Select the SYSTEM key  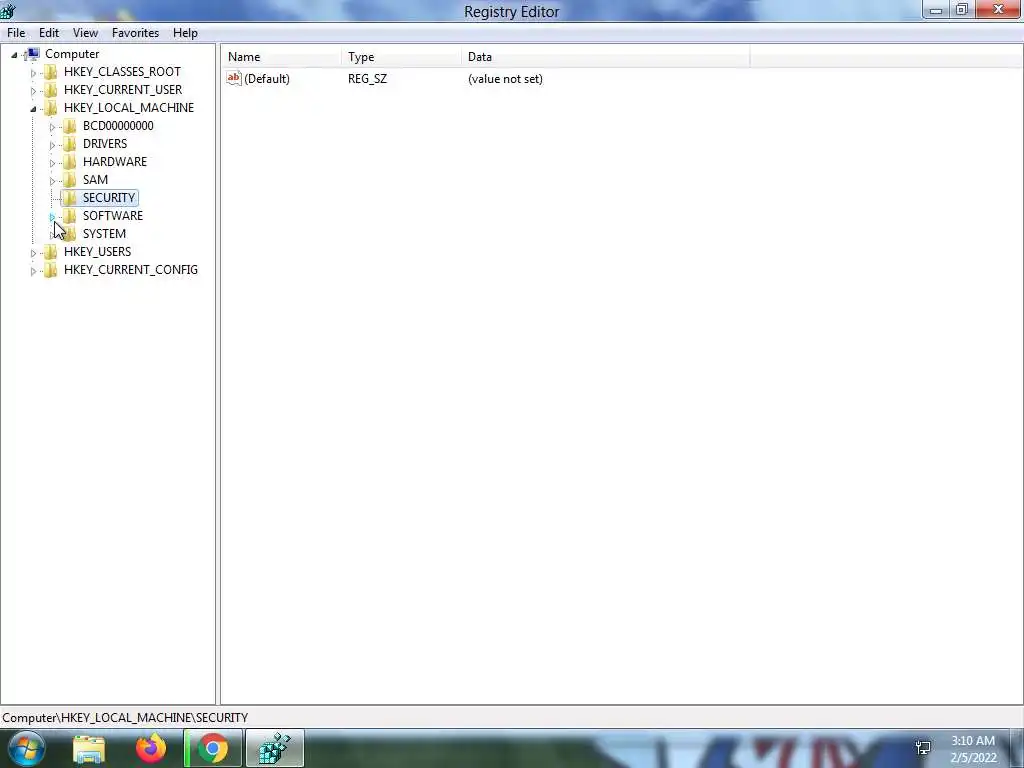coord(104,234)
